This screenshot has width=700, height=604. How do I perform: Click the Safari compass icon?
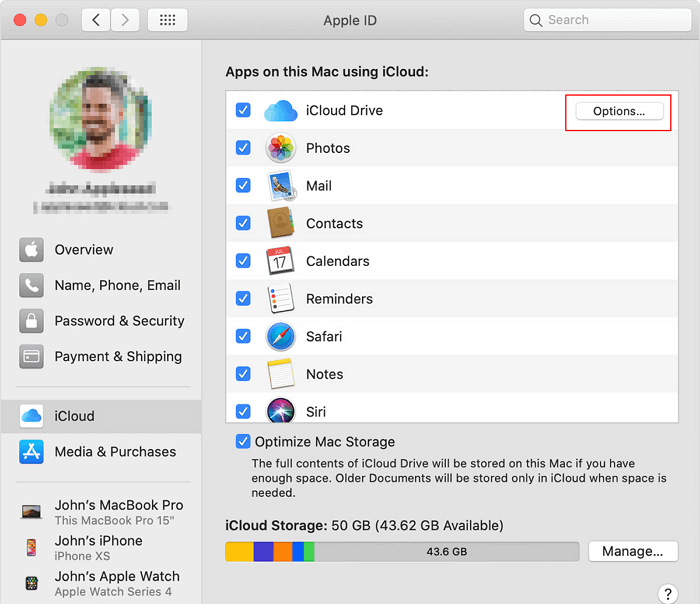pos(281,336)
